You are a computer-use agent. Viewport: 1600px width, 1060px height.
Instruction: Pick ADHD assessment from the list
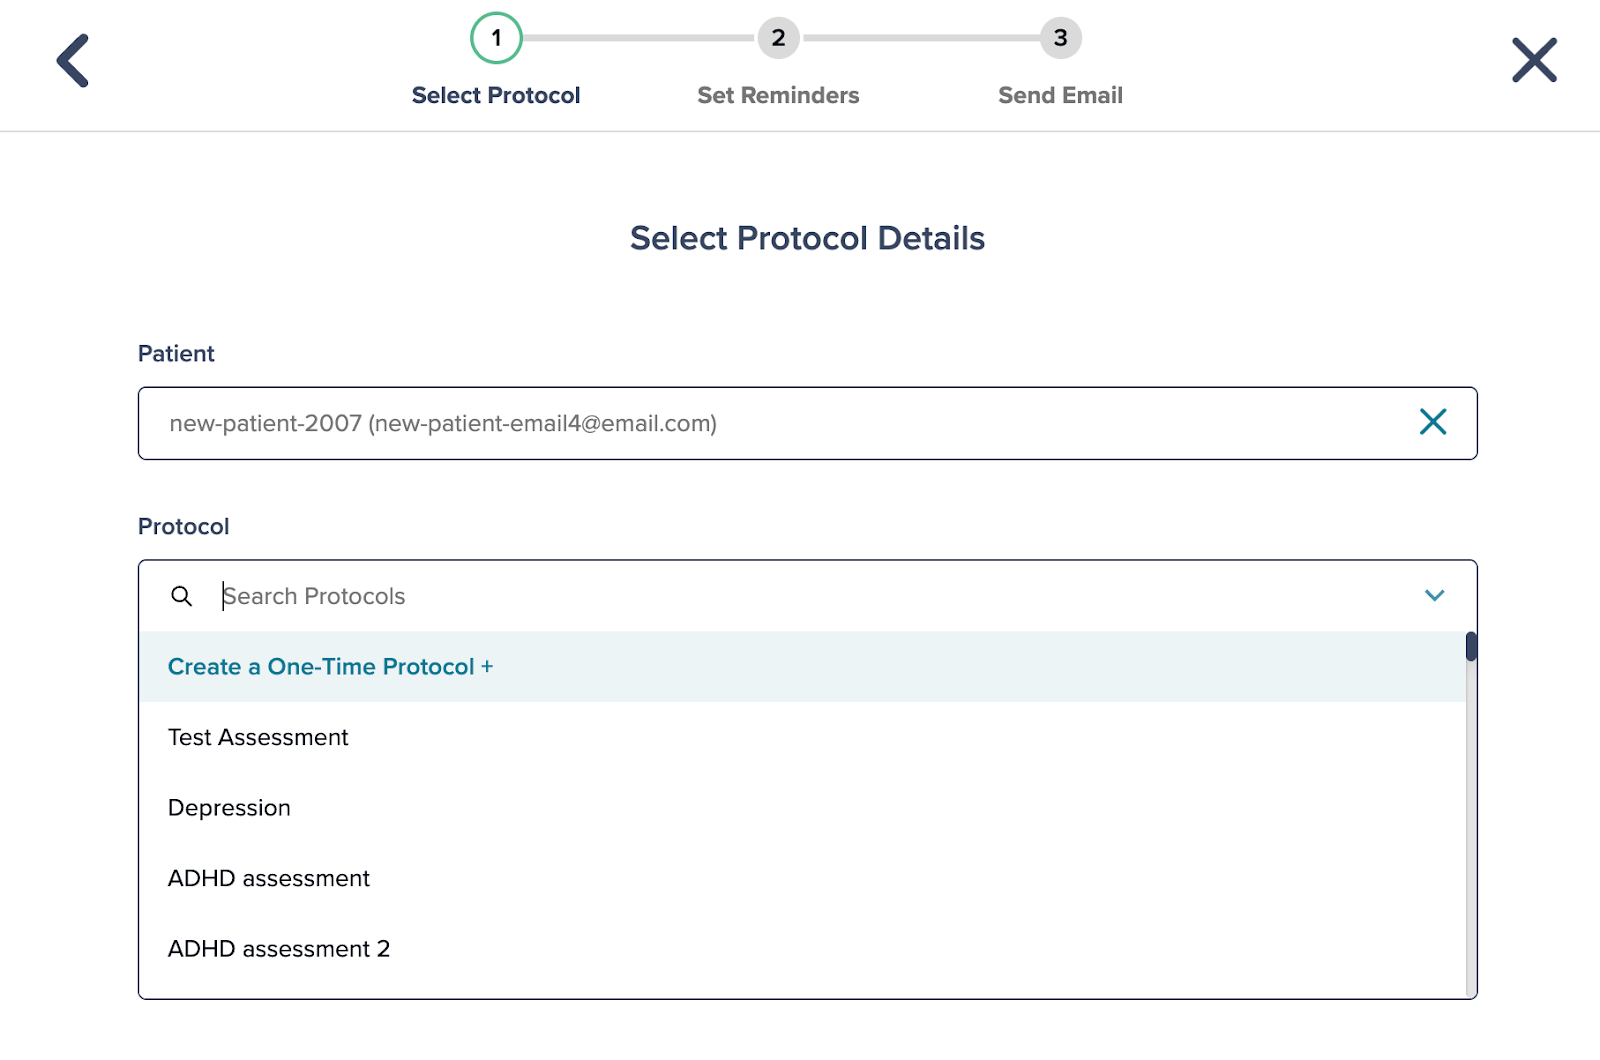pos(802,878)
